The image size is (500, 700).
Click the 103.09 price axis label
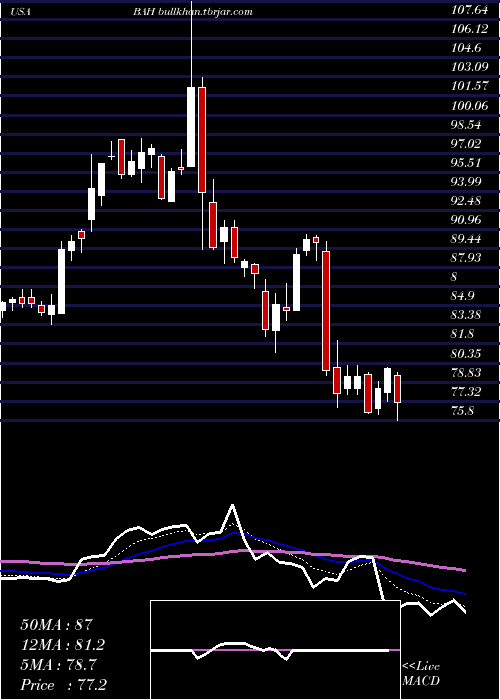coord(470,67)
